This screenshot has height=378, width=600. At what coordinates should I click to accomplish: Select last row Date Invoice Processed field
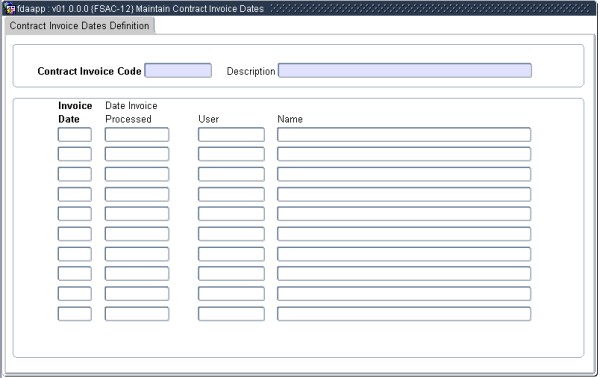coord(137,314)
